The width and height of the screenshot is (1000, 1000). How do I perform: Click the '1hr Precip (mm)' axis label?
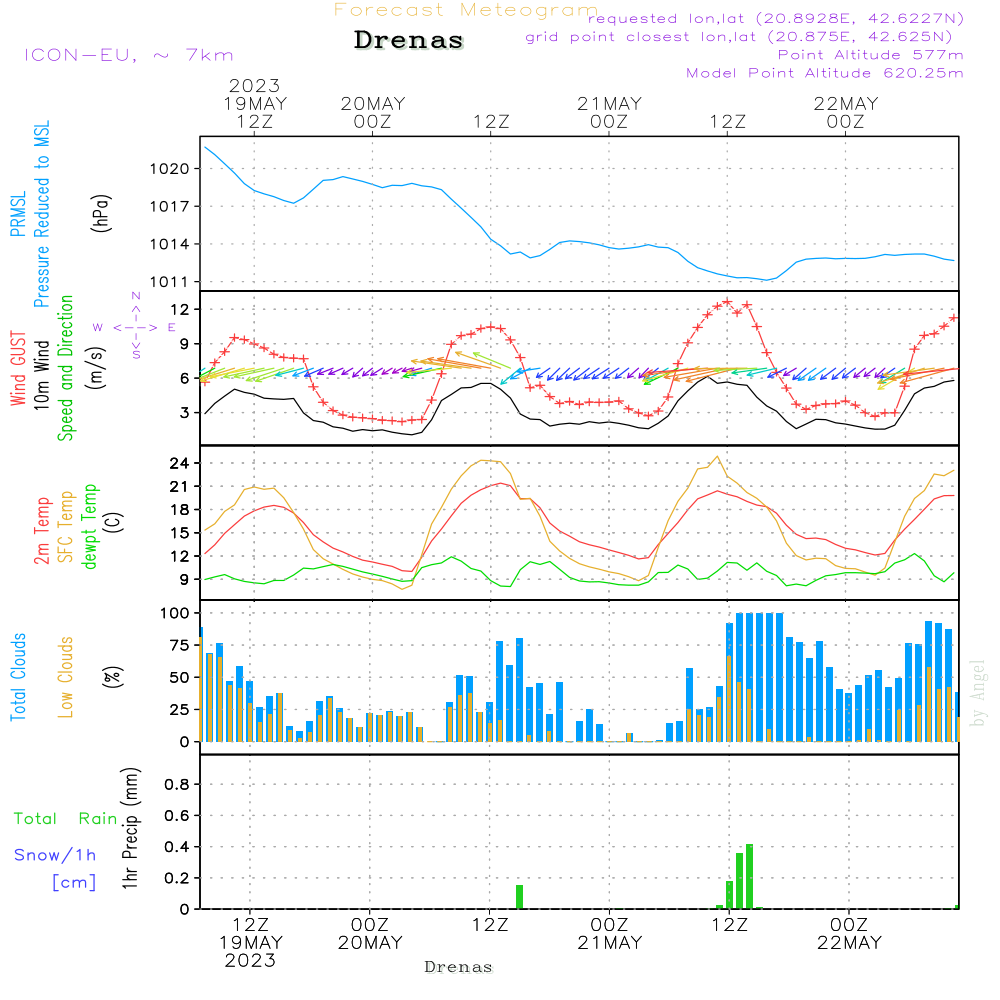coord(130,828)
